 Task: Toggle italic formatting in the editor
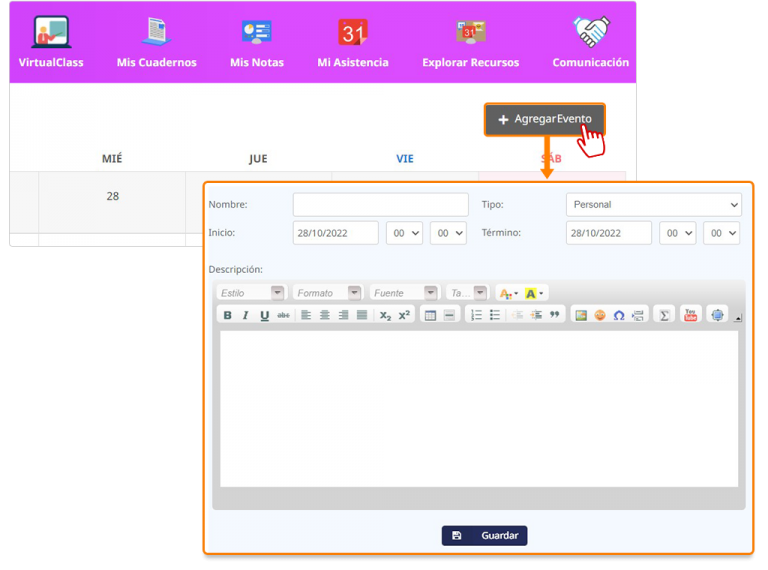pos(246,315)
